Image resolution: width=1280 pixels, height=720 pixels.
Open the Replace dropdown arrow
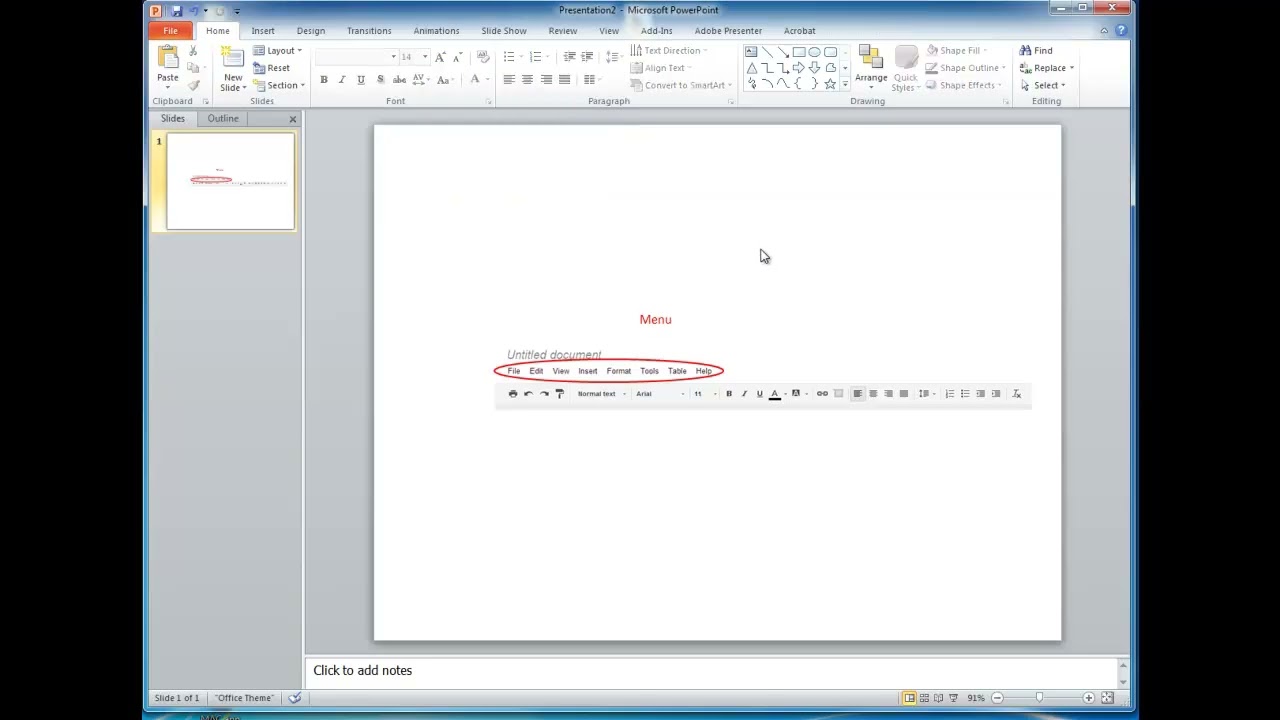[1071, 68]
